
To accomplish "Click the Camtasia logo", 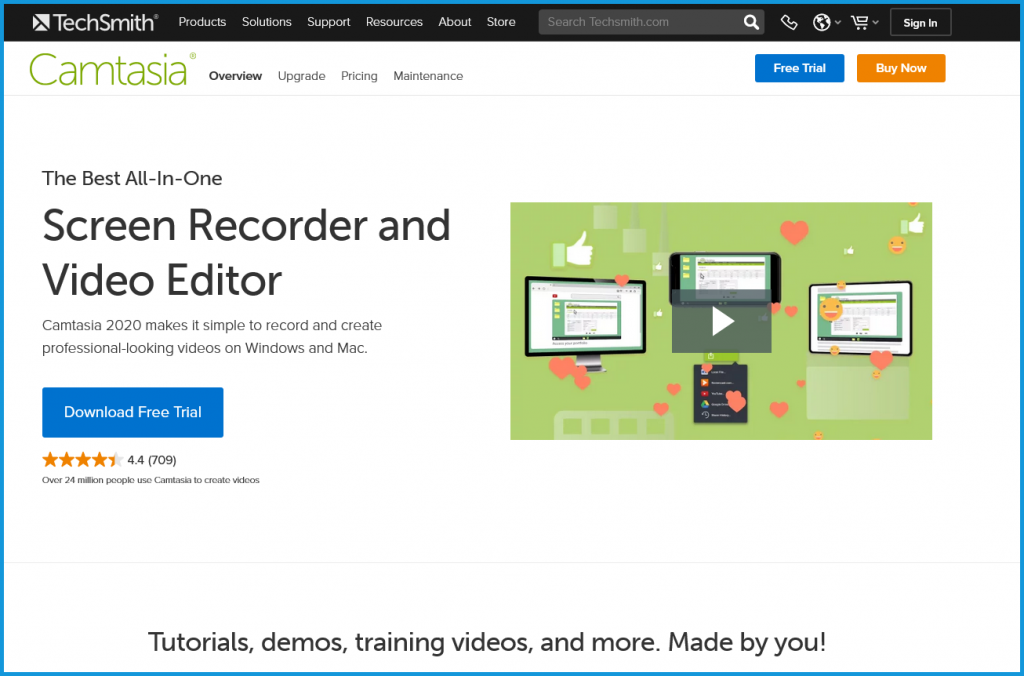I will coord(112,69).
